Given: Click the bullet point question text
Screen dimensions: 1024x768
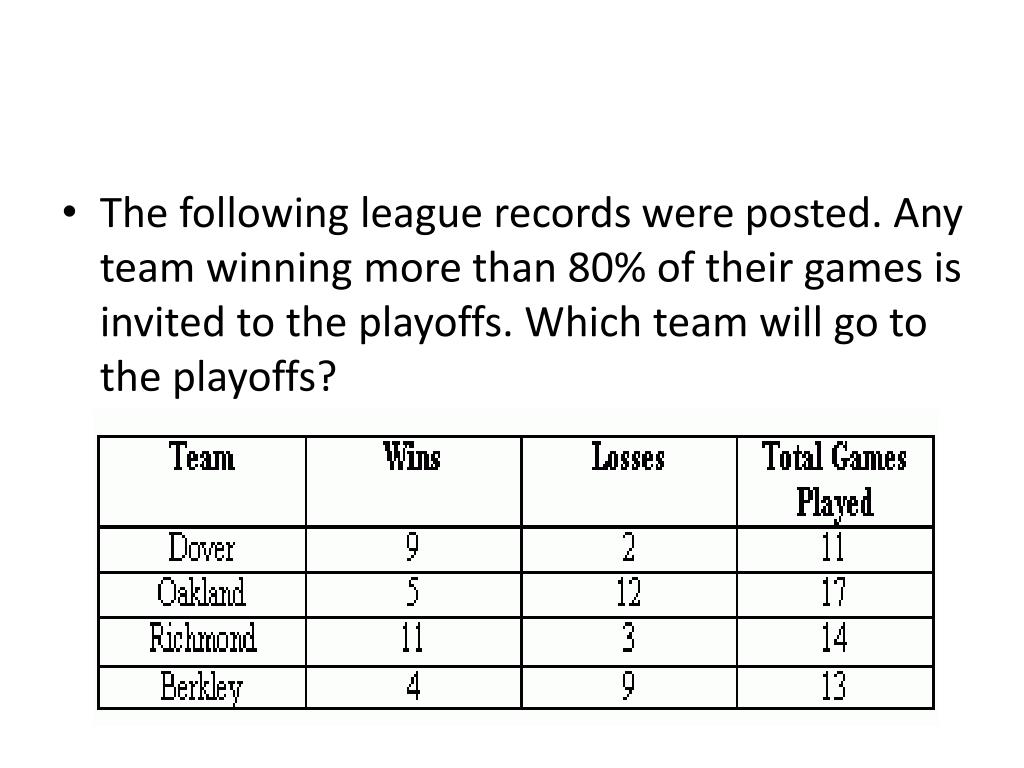Looking at the screenshot, I should [530, 295].
